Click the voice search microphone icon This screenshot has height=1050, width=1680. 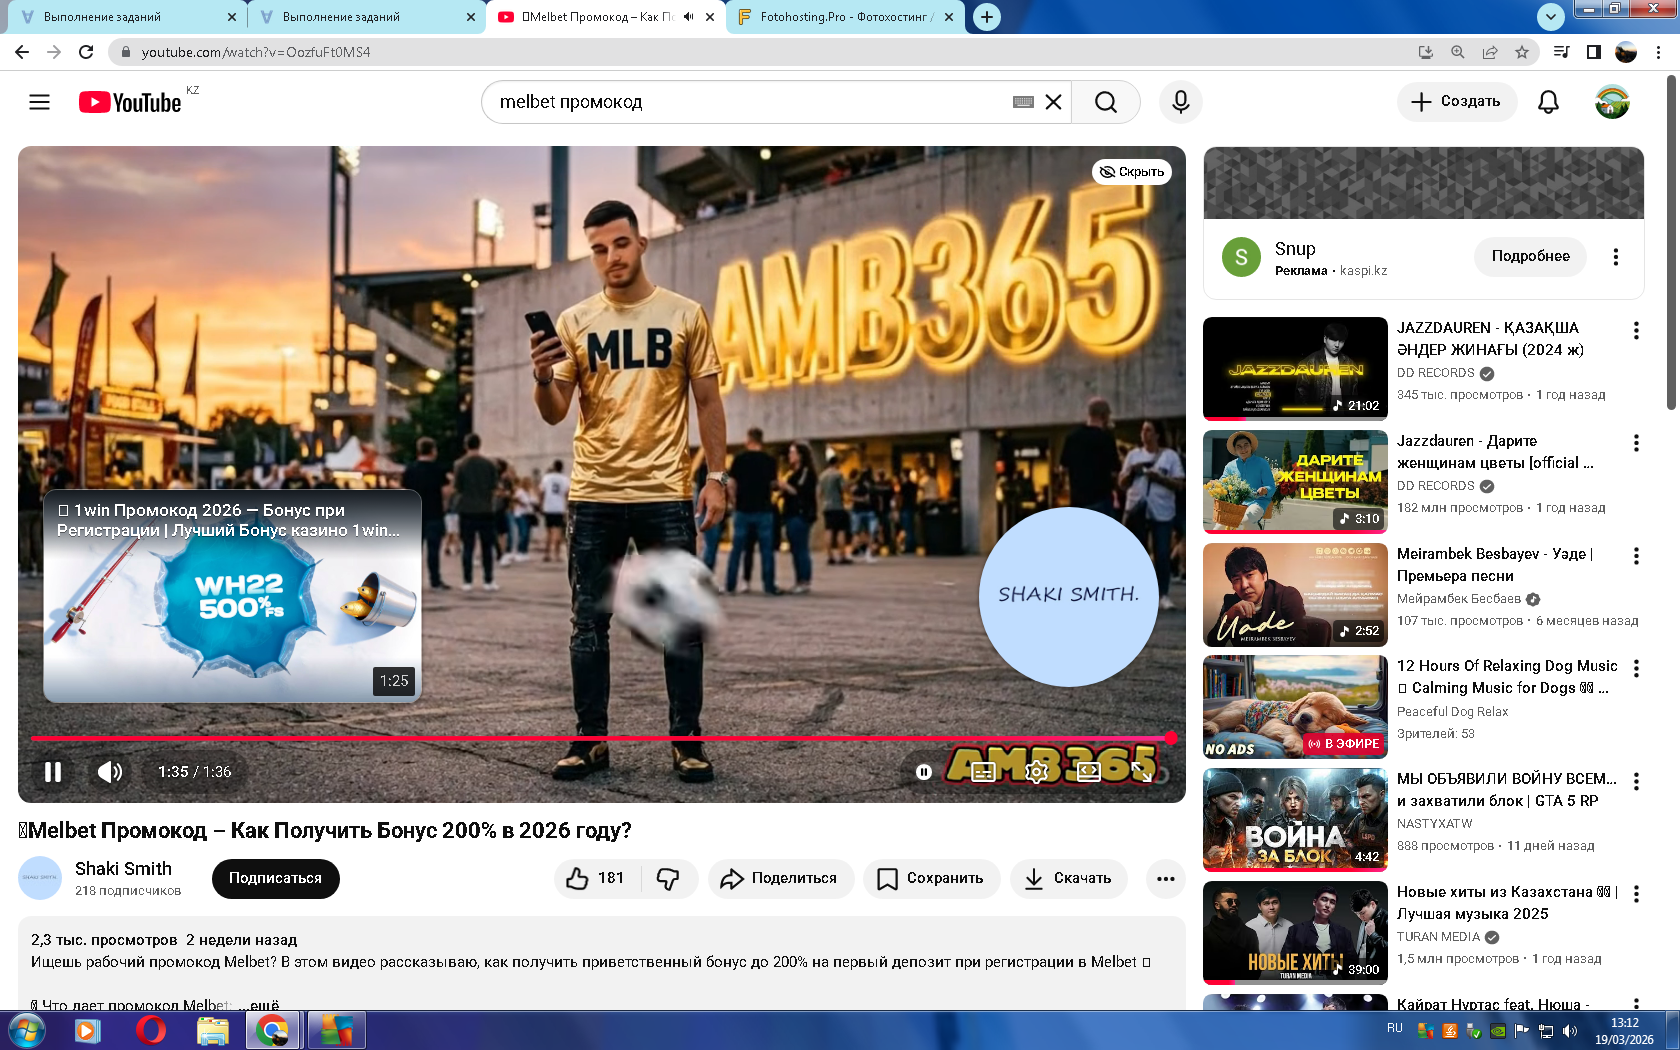point(1180,102)
